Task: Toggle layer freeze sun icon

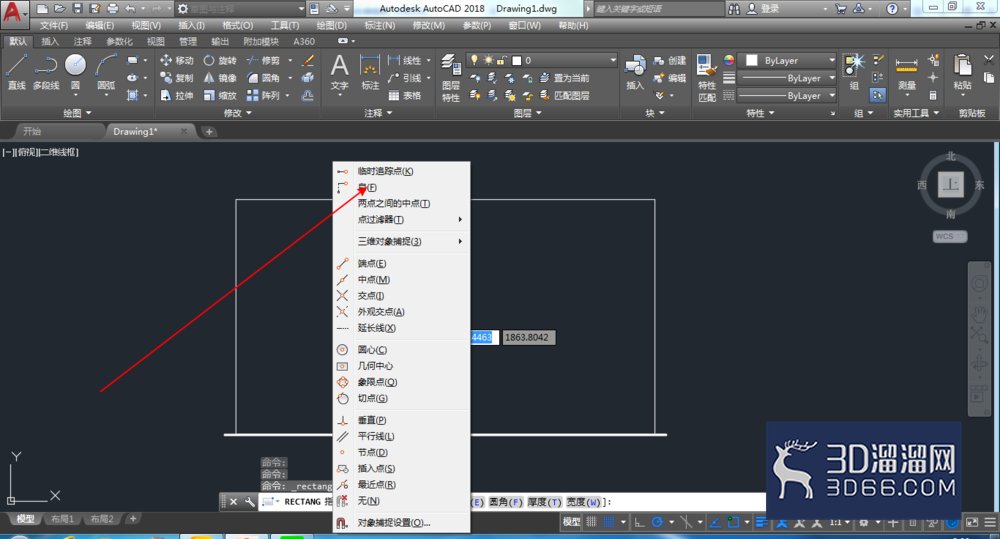Action: tap(488, 60)
